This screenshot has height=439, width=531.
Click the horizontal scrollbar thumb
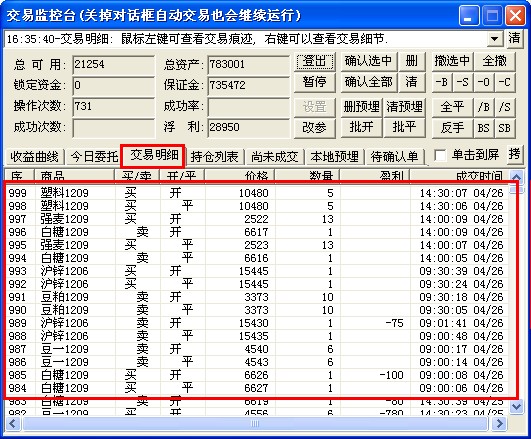click(x=255, y=423)
